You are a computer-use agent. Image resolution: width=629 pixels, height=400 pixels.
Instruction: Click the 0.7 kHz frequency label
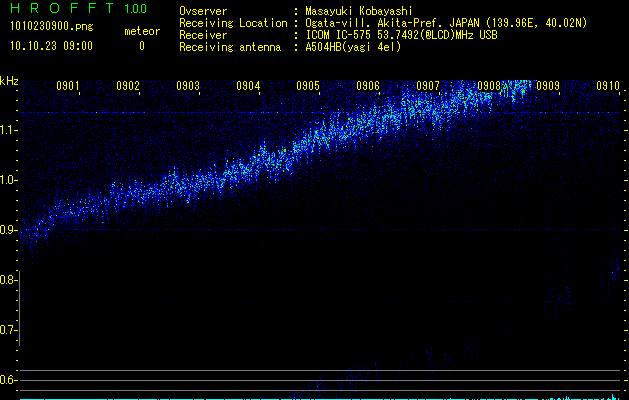coord(7,330)
